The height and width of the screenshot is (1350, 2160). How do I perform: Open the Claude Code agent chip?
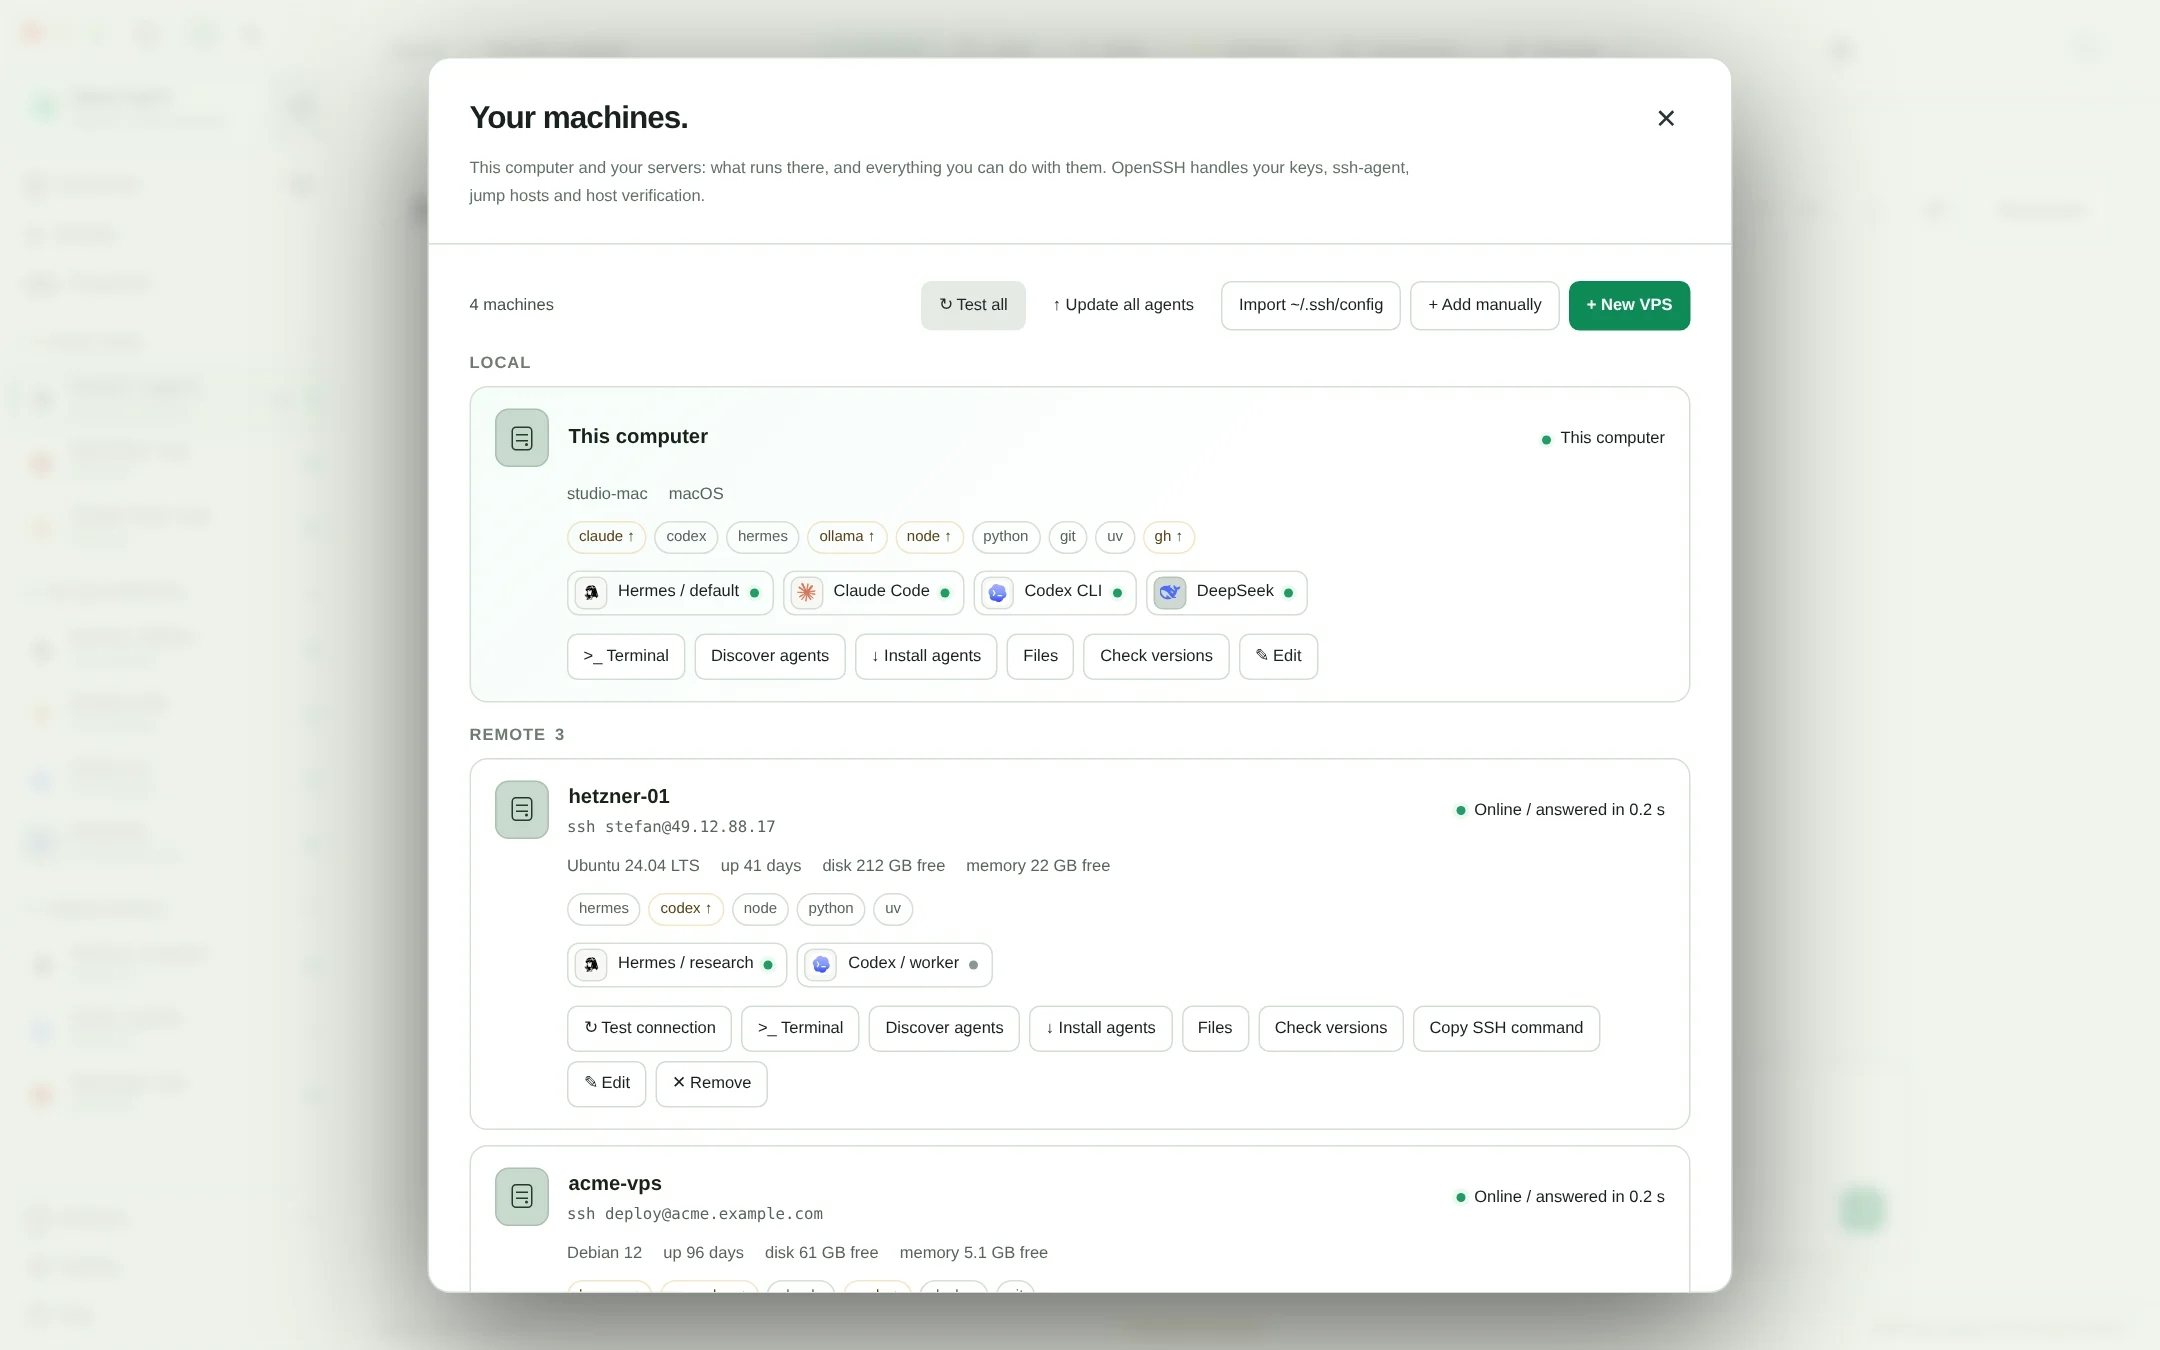(873, 592)
